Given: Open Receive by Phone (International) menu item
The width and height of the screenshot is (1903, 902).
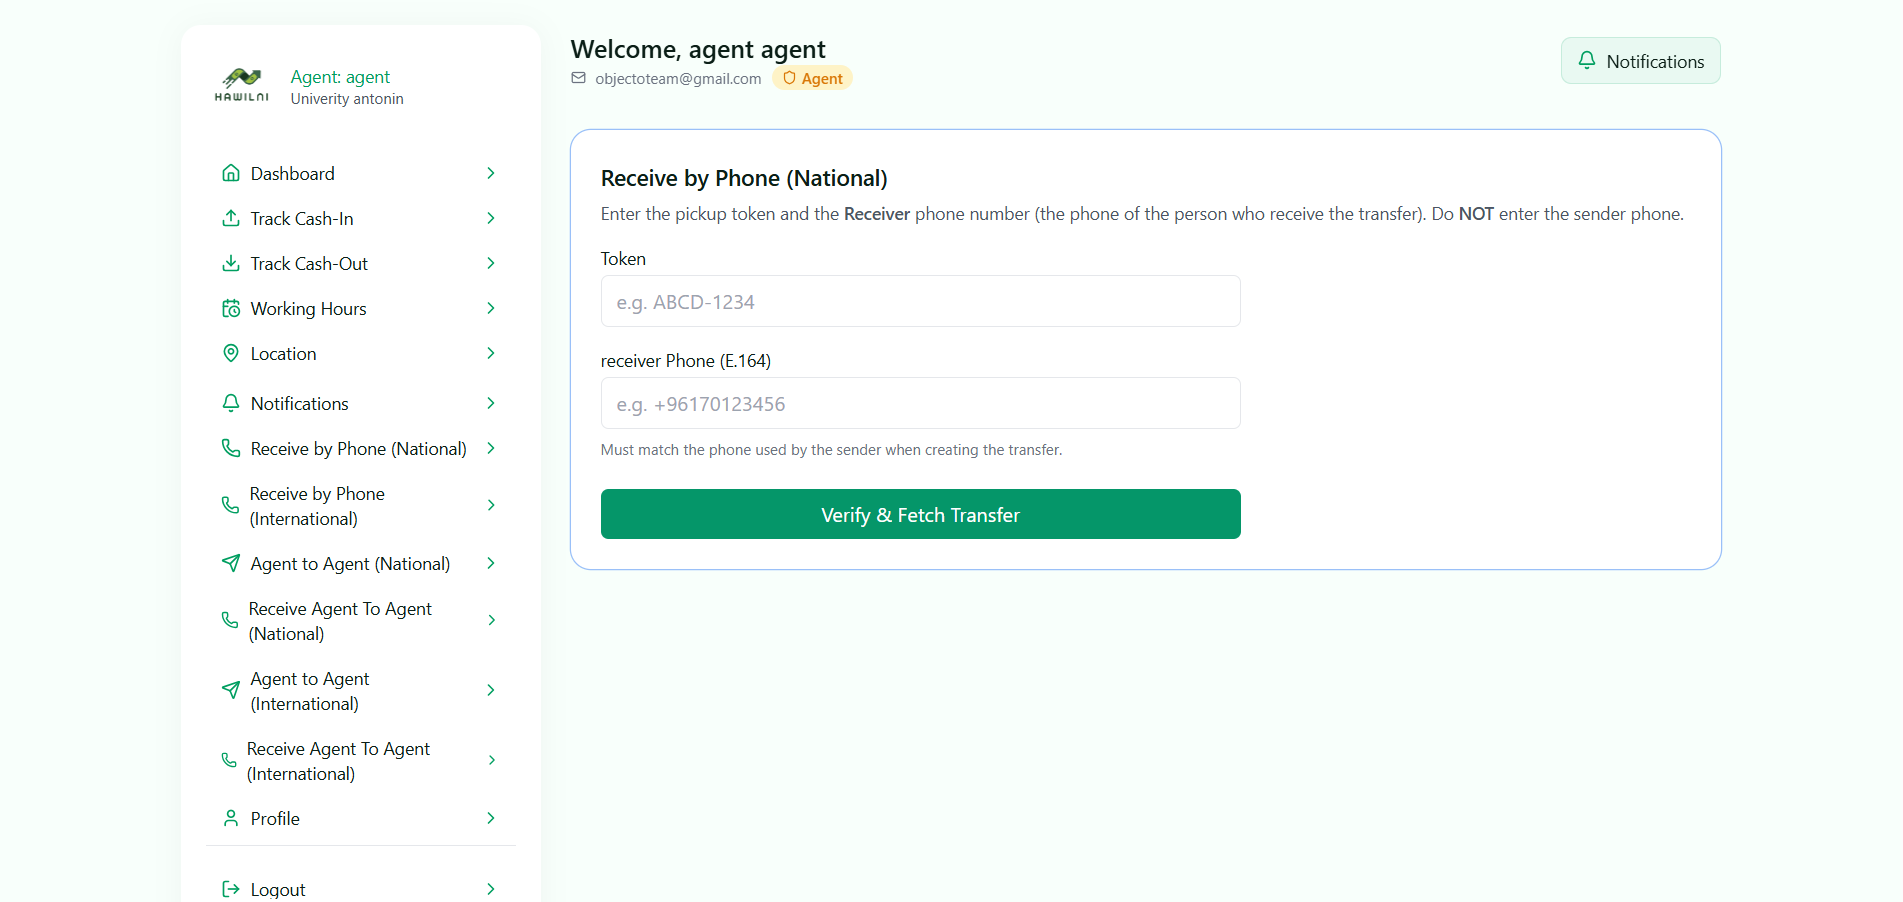Looking at the screenshot, I should (x=317, y=506).
